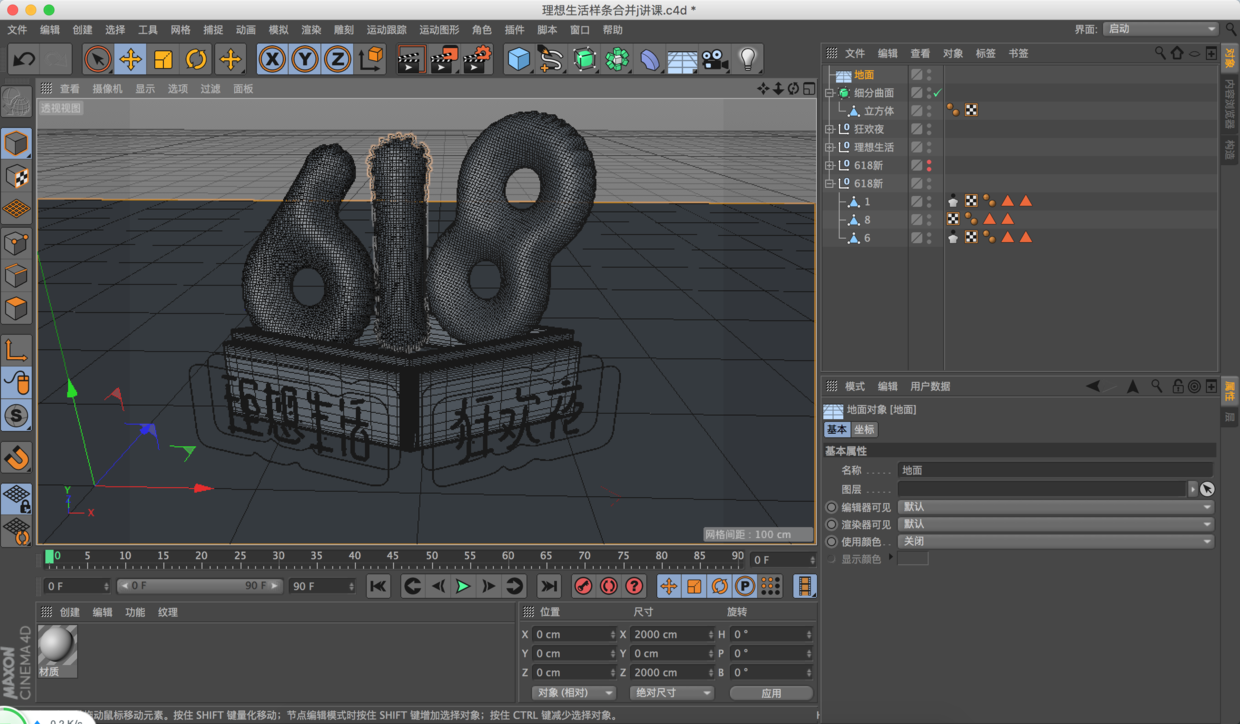1240x724 pixels.
Task: Toggle visibility dots of 地面 object
Action: pos(930,75)
